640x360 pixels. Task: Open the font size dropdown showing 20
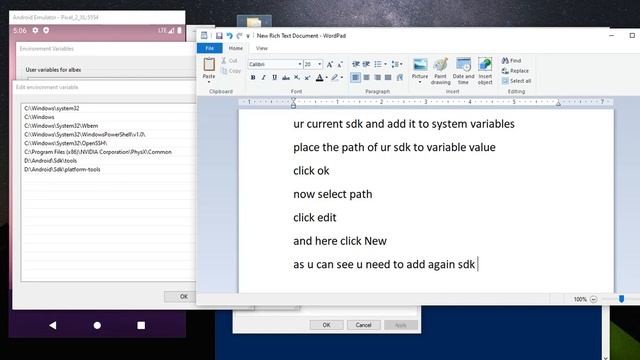tap(320, 64)
